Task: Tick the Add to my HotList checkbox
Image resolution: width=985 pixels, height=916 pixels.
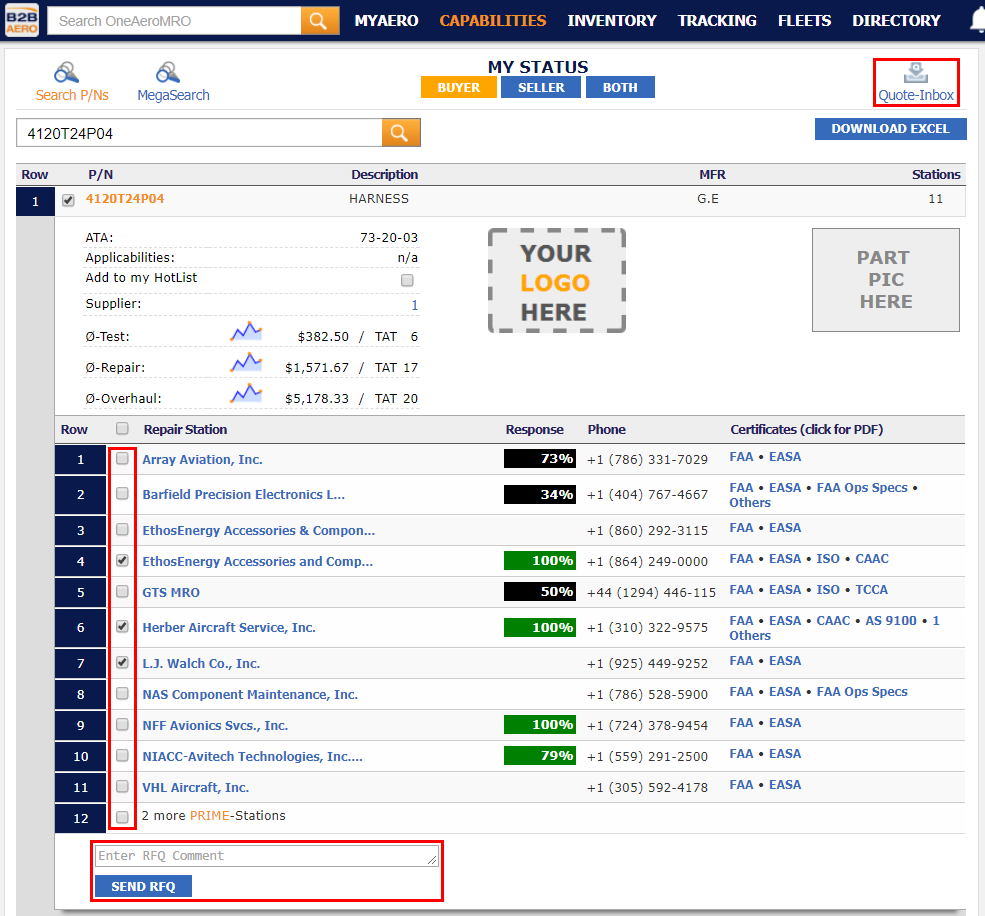Action: (x=407, y=280)
